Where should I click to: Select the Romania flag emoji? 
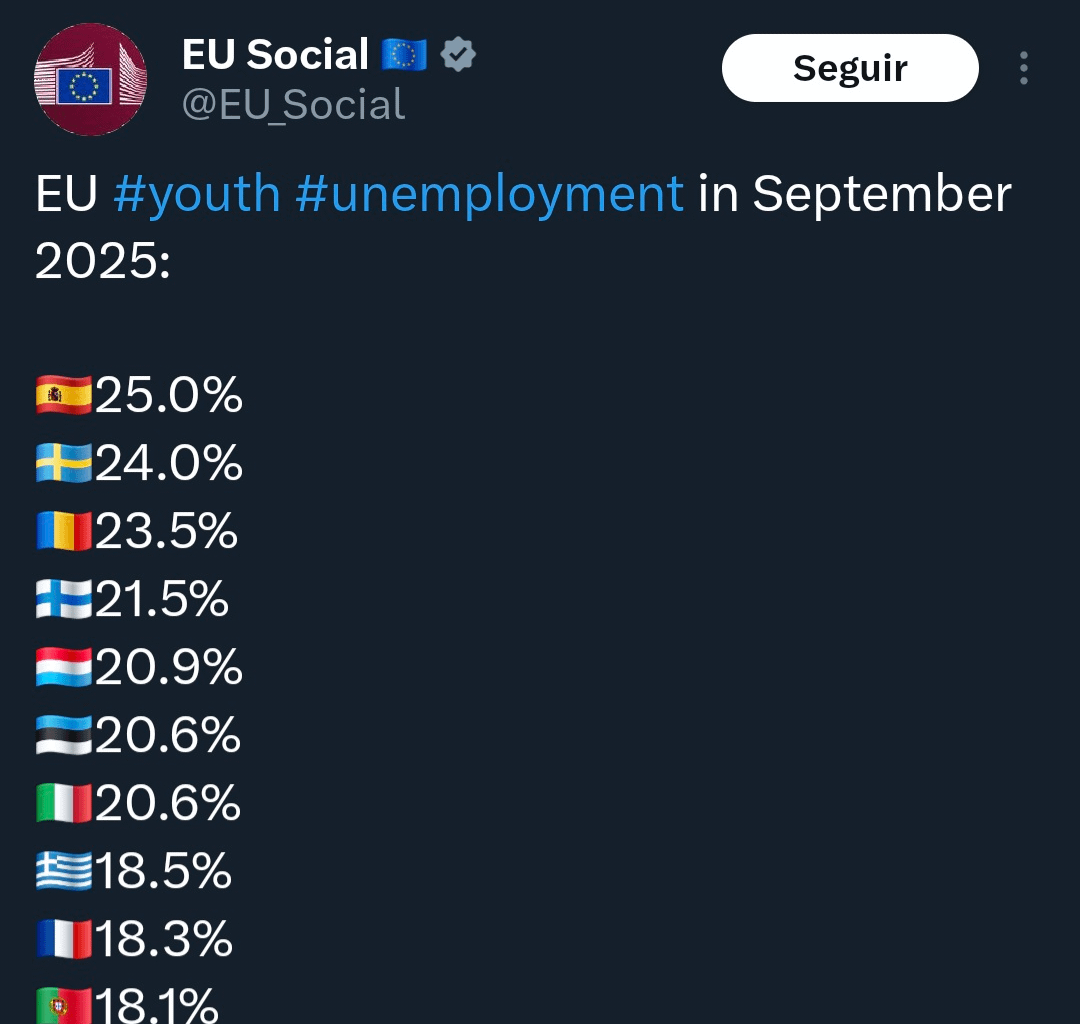(64, 532)
